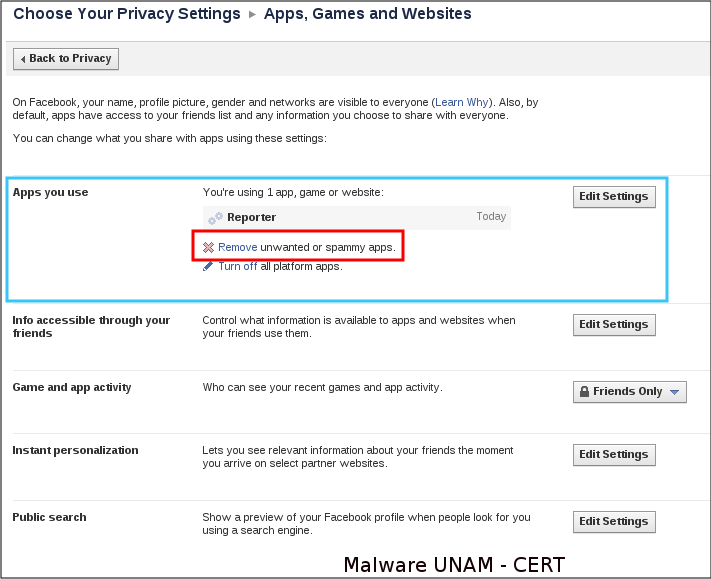Open the Remove unwanted apps link
The width and height of the screenshot is (711, 579).
click(x=237, y=247)
